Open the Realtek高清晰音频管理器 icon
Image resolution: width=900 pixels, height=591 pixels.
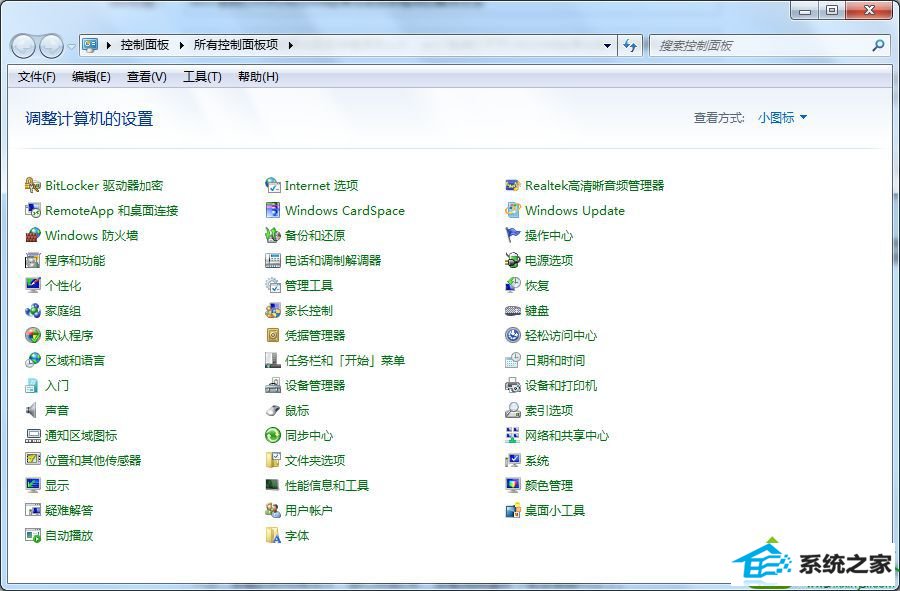pos(513,185)
